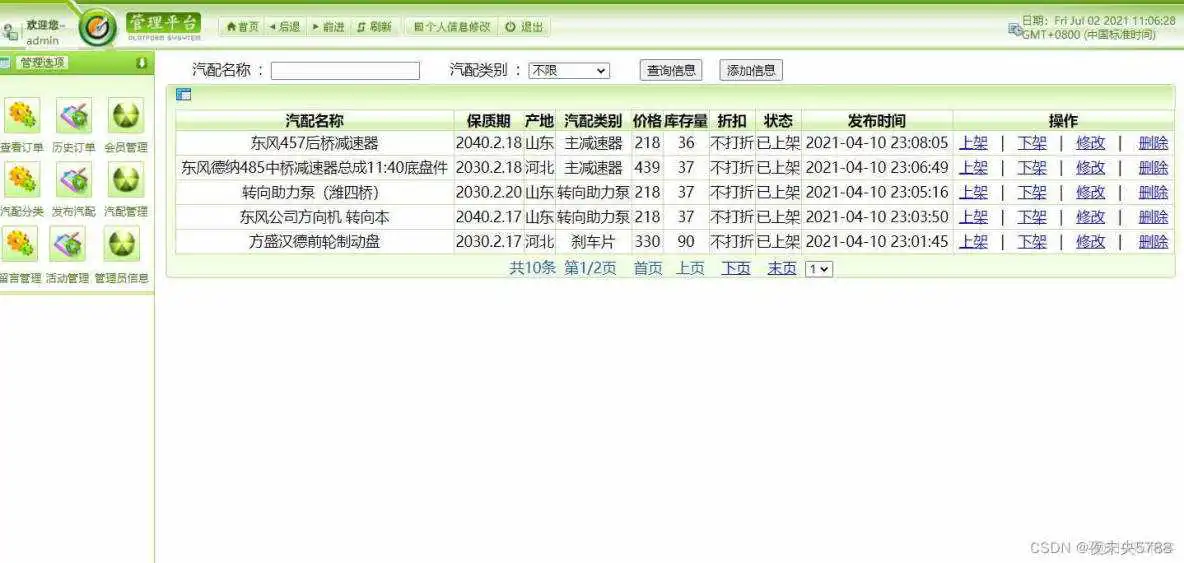1184x563 pixels.
Task: Open 活动管理 icon in sidebar
Action: (67, 244)
